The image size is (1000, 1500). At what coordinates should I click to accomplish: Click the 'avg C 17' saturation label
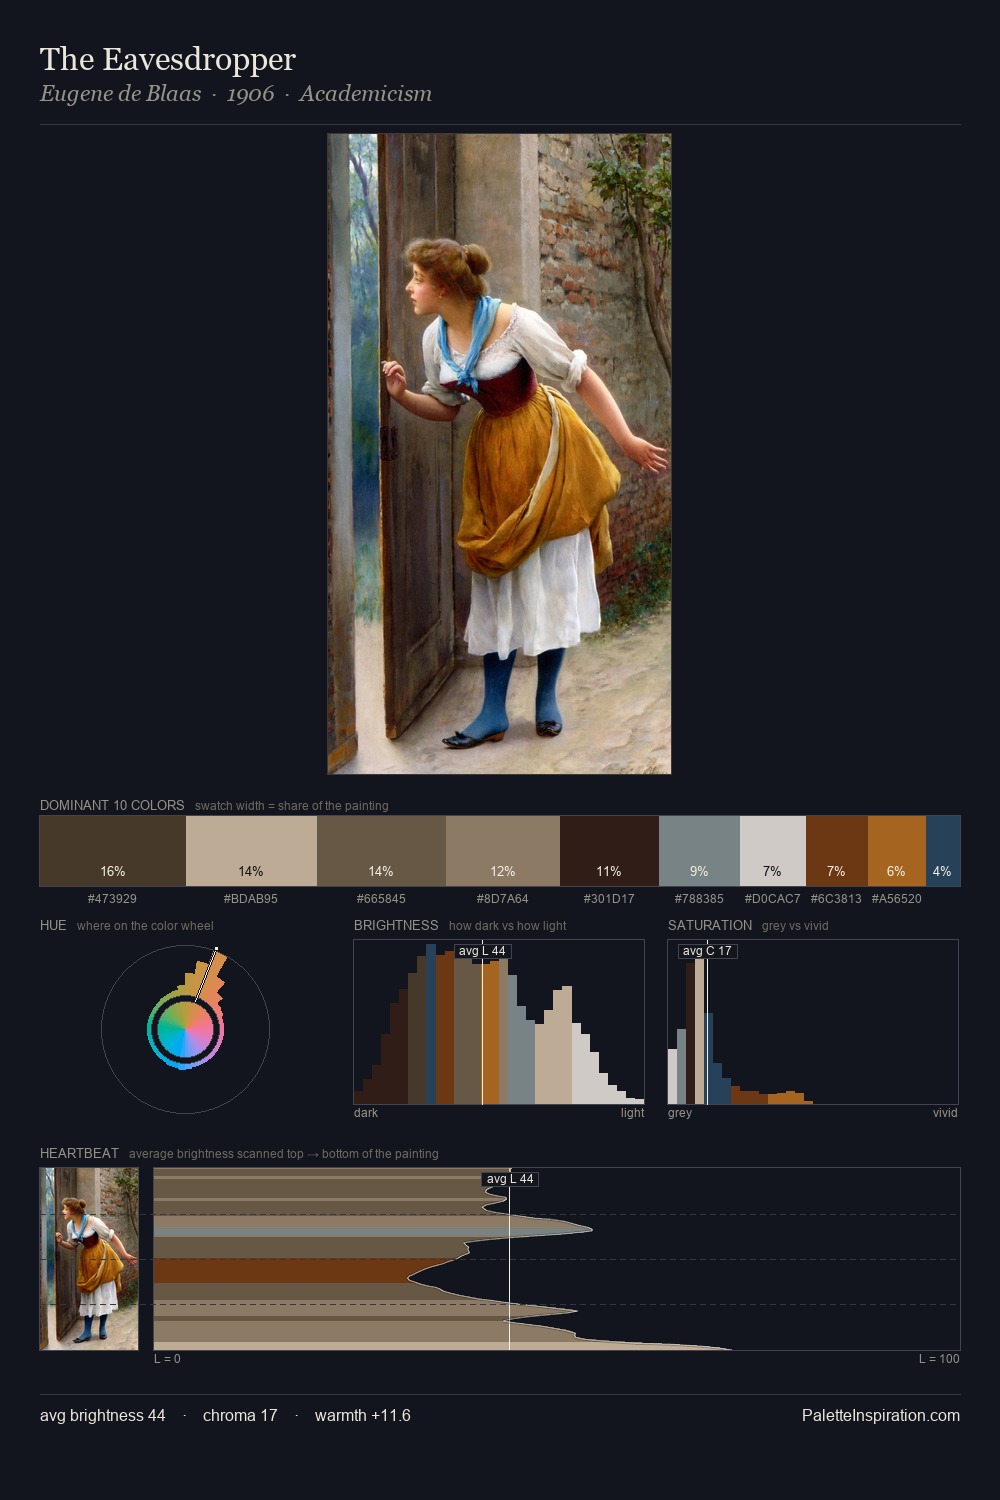pos(707,951)
